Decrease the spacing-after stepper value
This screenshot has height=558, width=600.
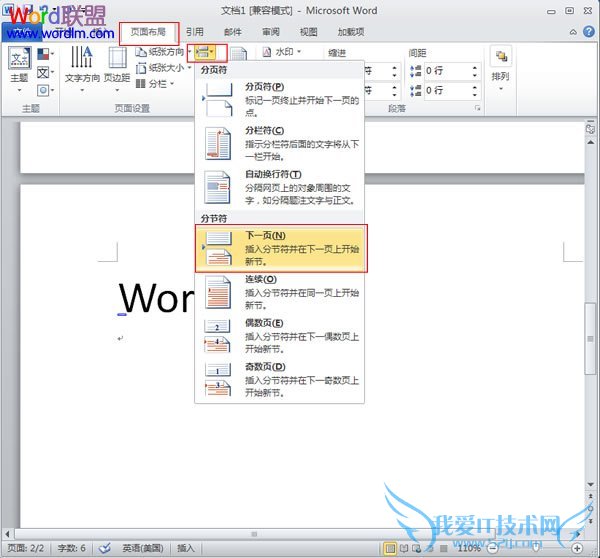474,94
